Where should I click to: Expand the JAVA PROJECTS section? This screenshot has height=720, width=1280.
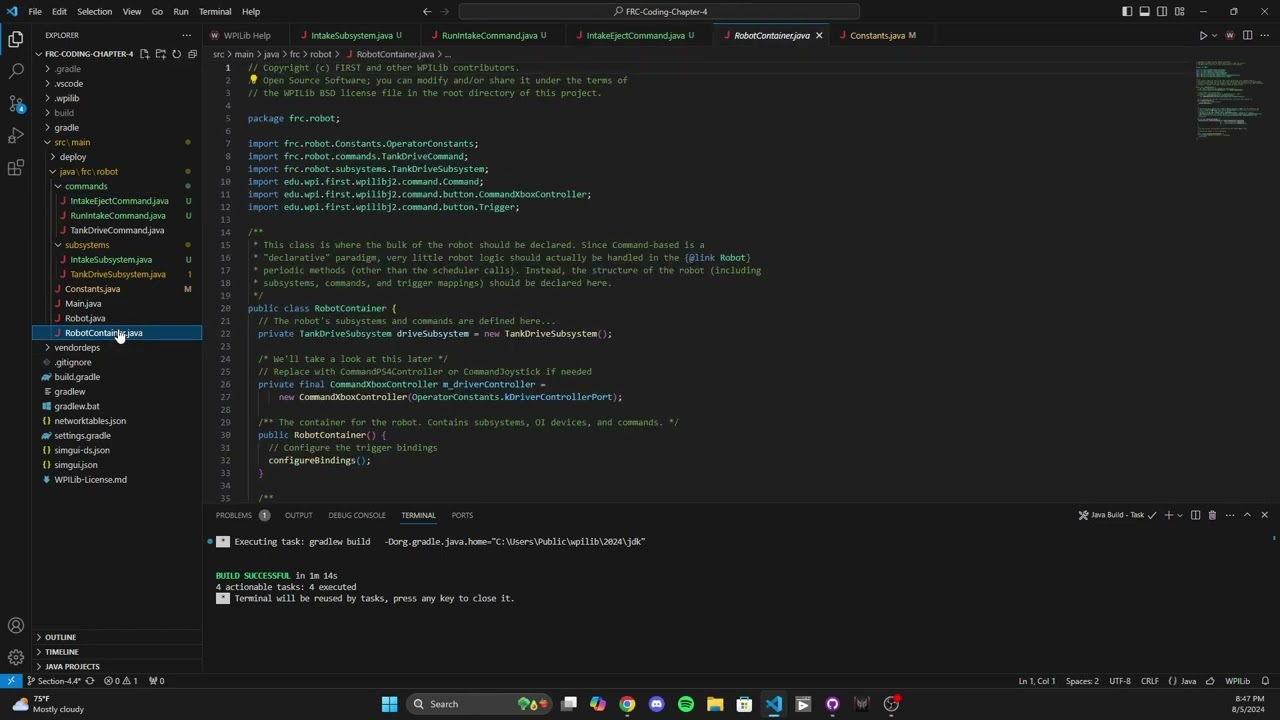point(117,666)
